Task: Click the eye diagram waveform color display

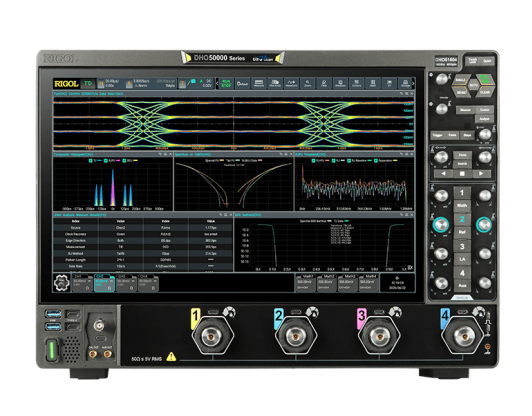Action: tap(233, 123)
